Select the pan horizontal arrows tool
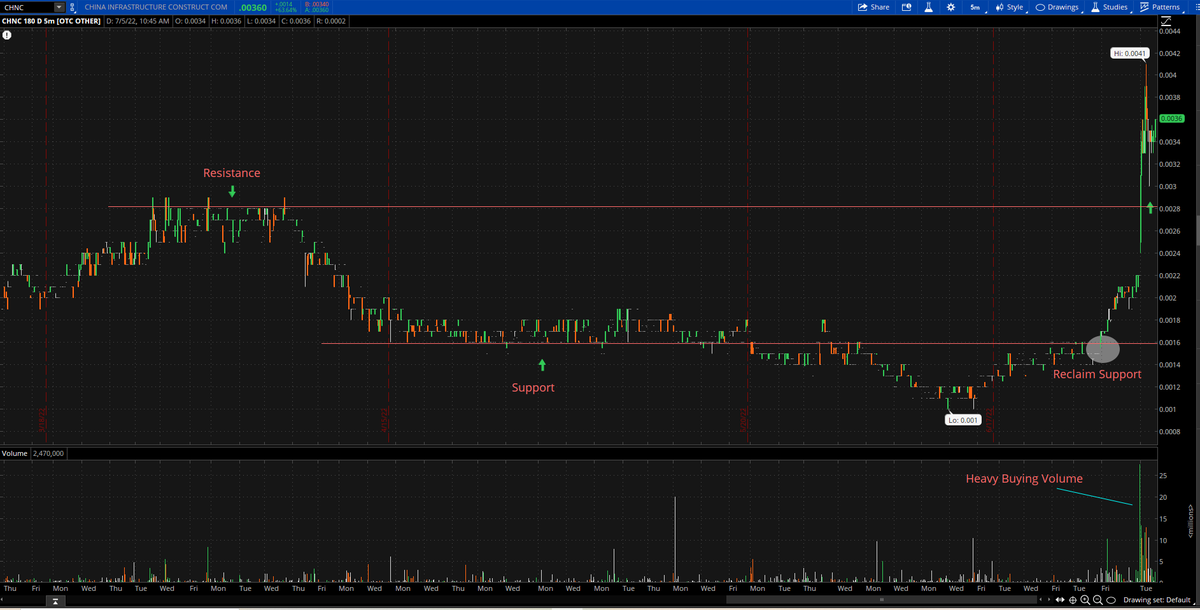This screenshot has width=1200, height=610. (1060, 600)
